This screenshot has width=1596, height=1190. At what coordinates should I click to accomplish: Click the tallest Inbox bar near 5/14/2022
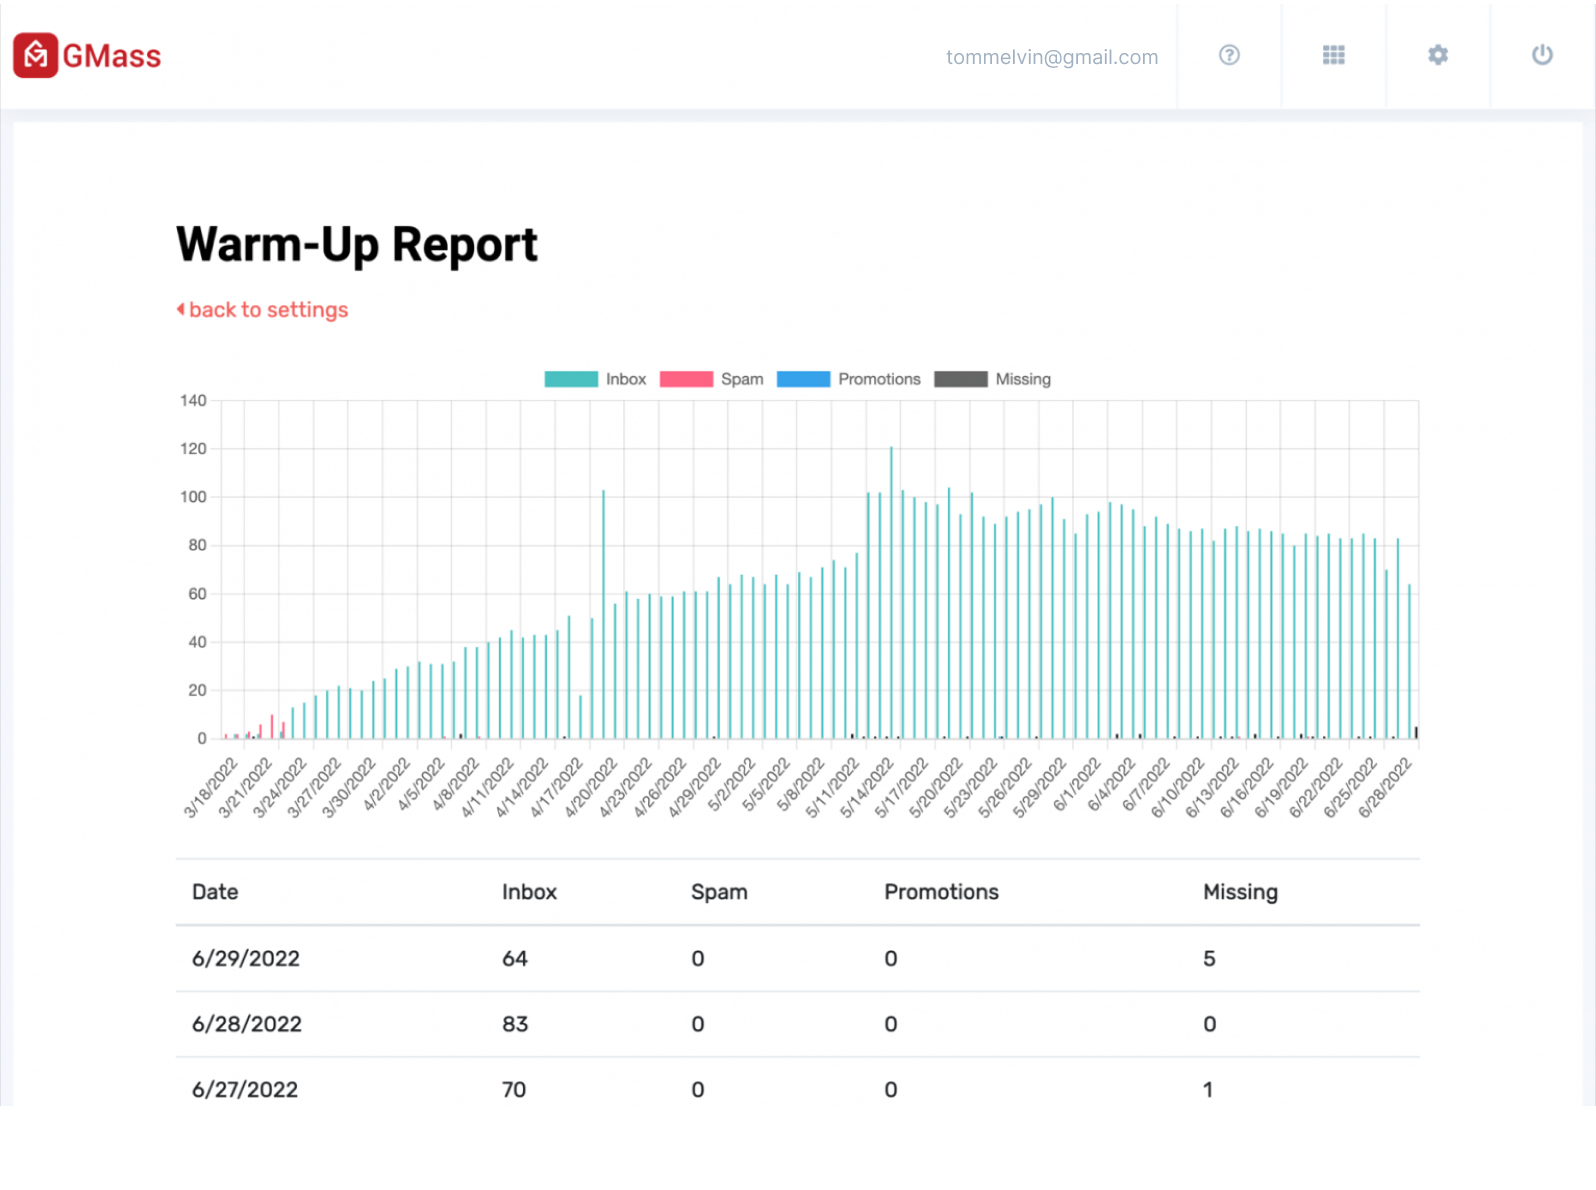click(x=891, y=592)
